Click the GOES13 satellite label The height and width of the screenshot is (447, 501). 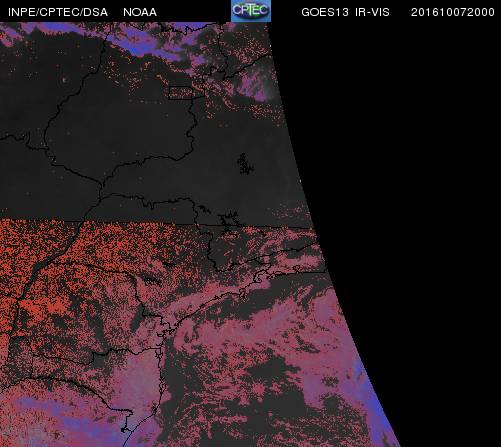(325, 12)
